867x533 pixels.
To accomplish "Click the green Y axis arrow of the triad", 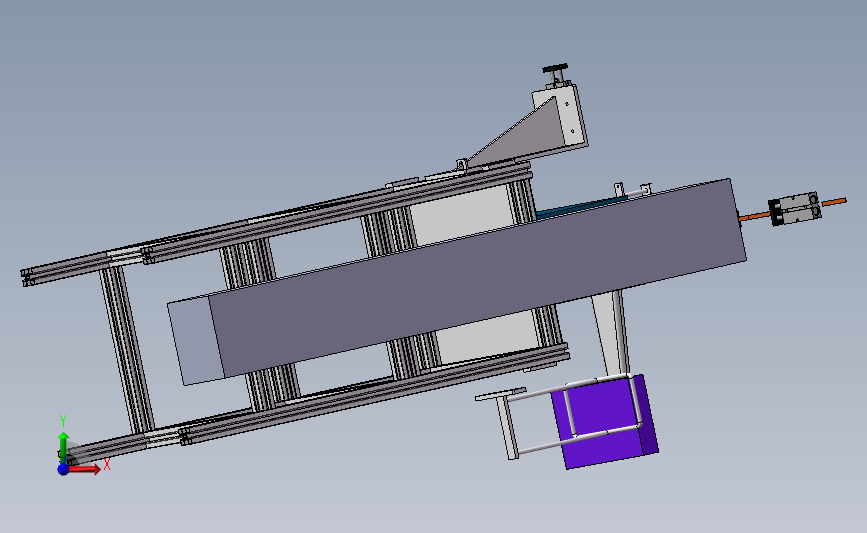I will 64,445.
